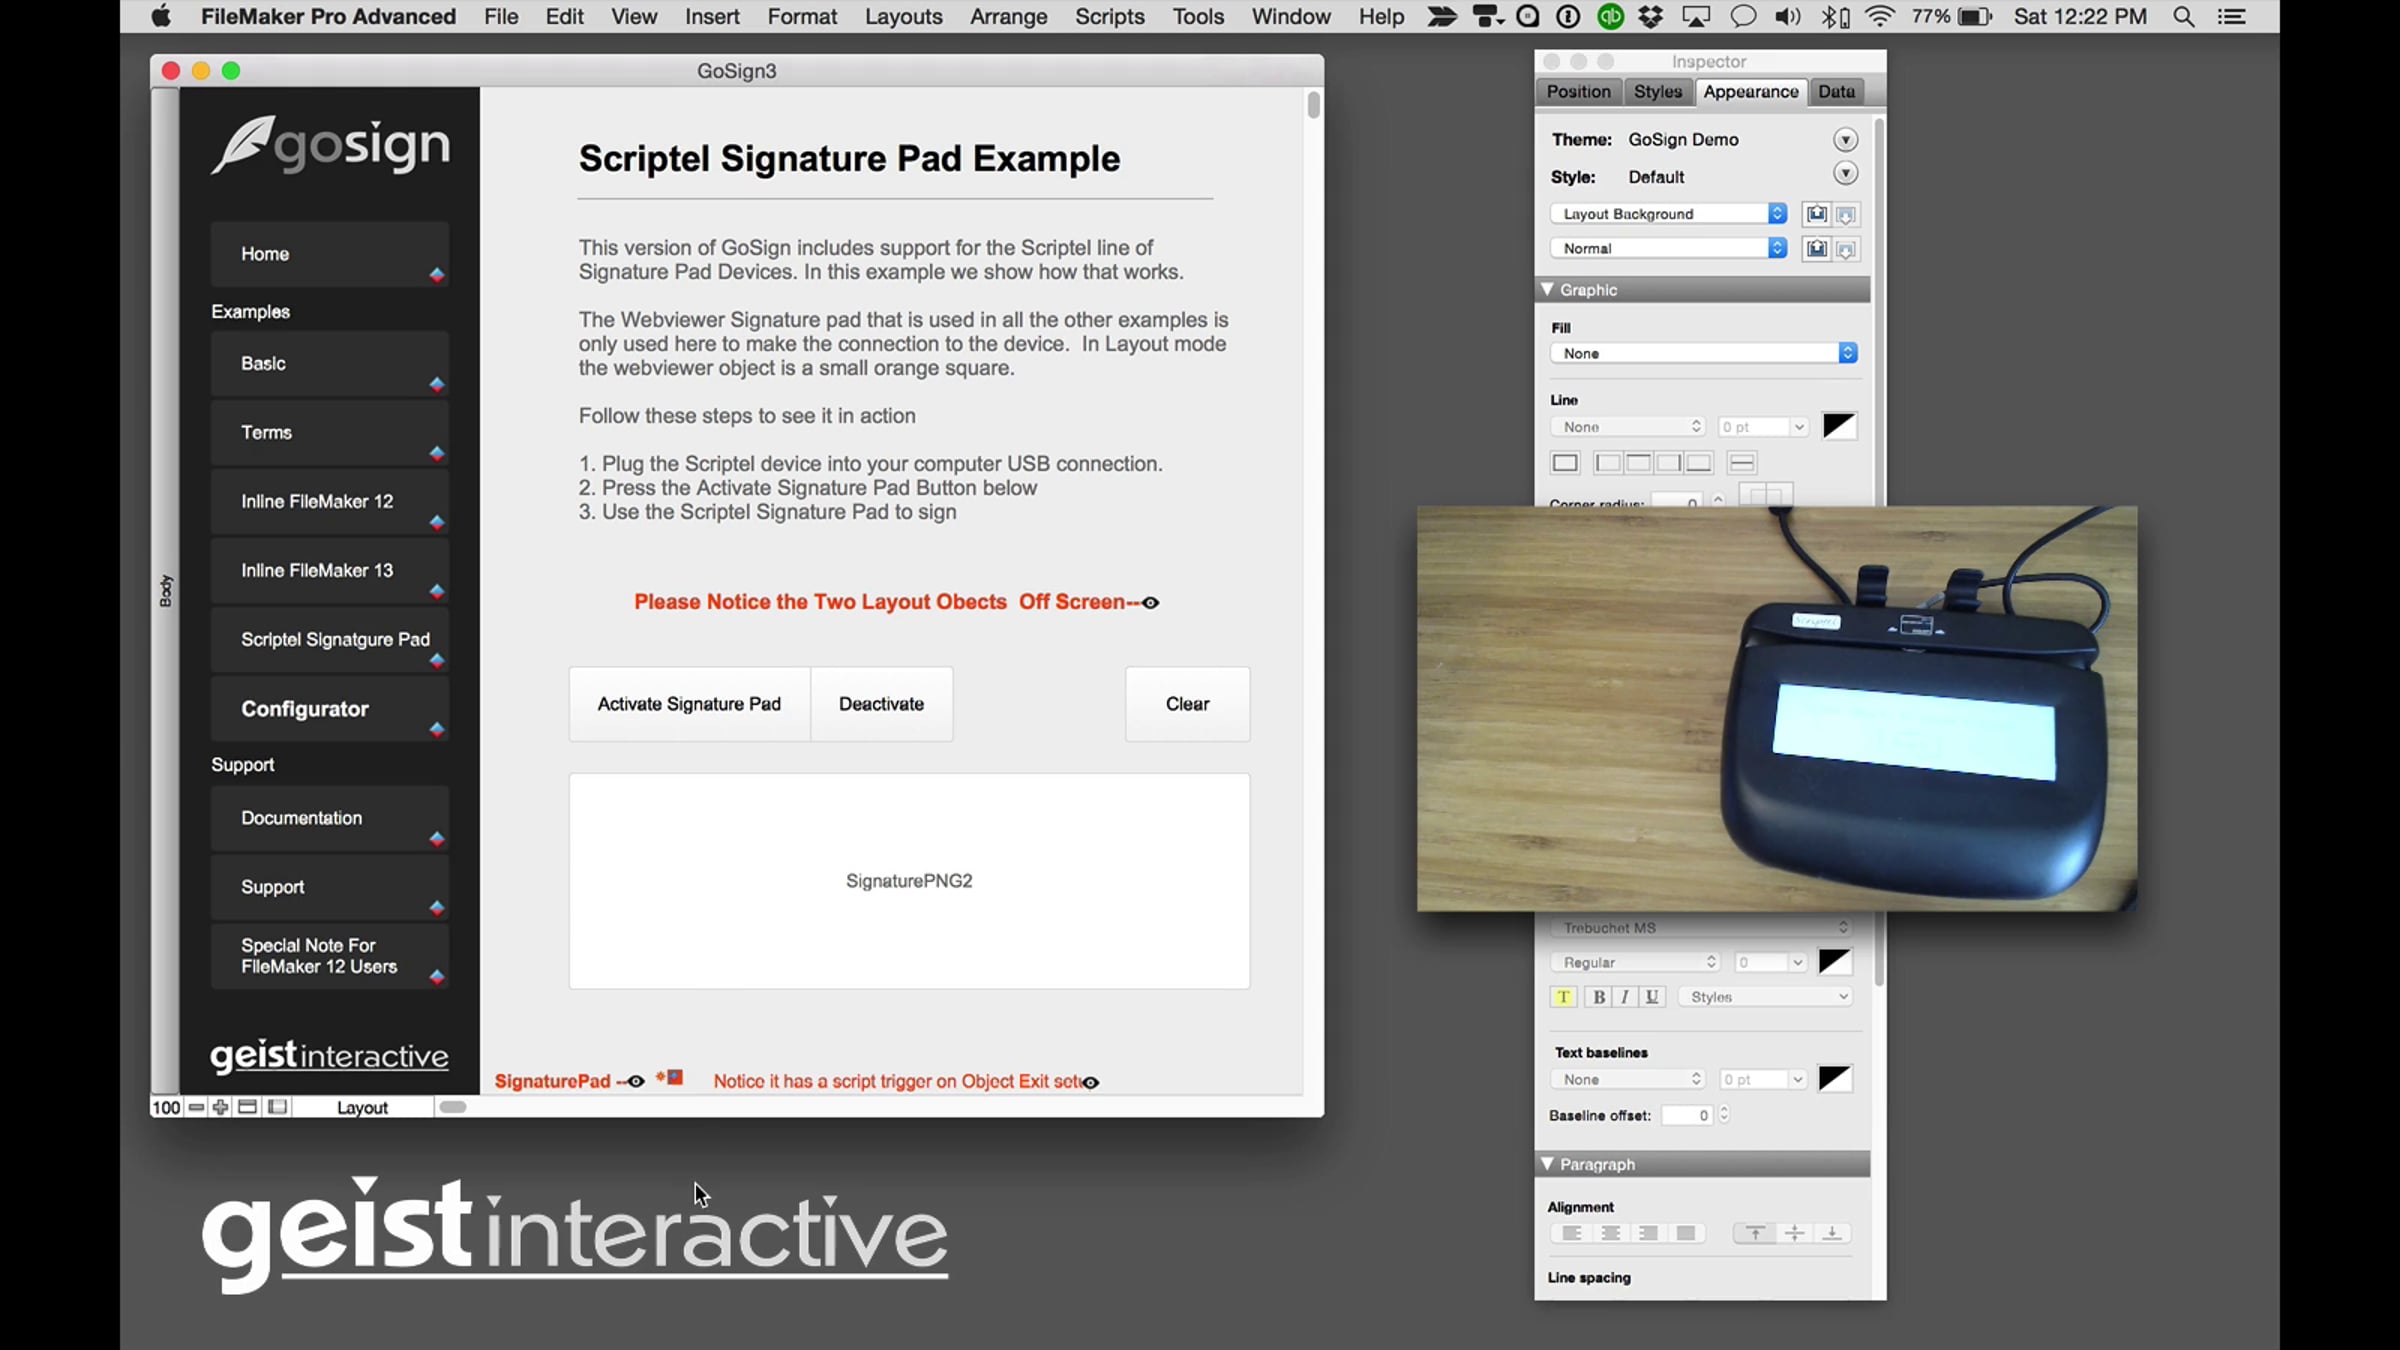Apply all borders line option
The image size is (2400, 1350).
click(1565, 463)
